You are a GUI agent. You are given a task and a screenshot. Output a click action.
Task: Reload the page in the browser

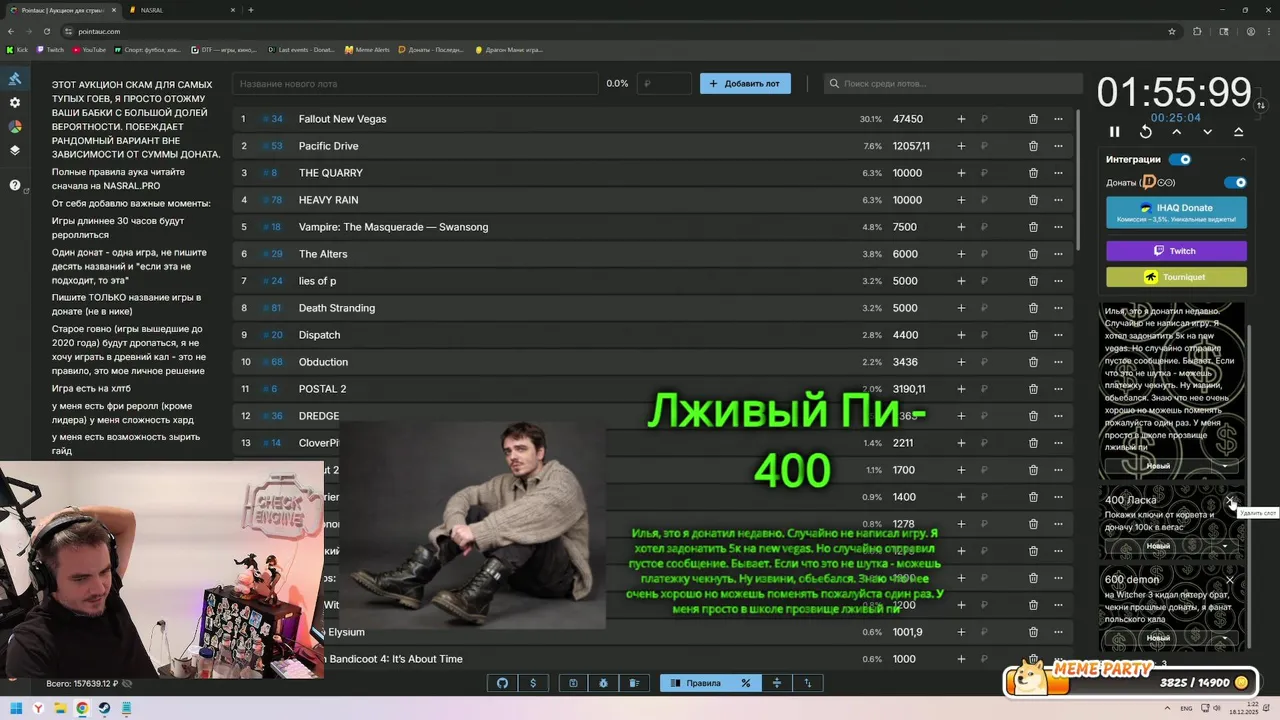click(45, 31)
